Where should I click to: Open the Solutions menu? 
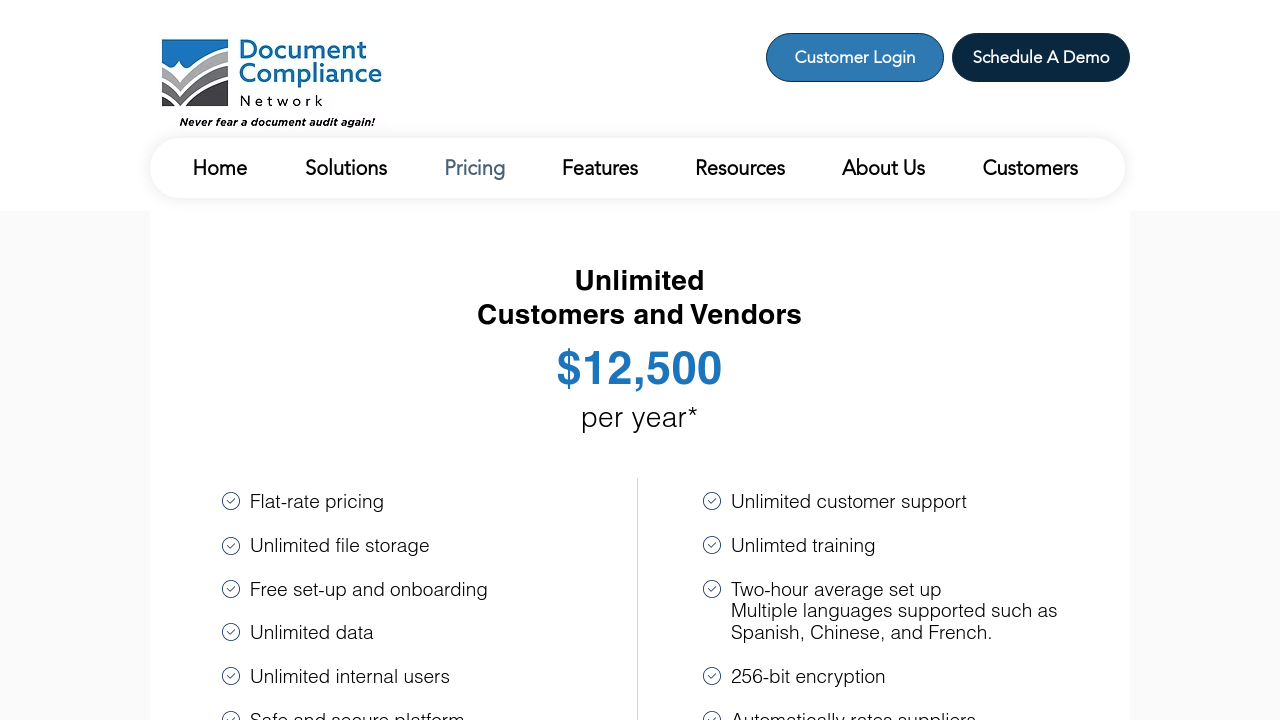coord(346,168)
